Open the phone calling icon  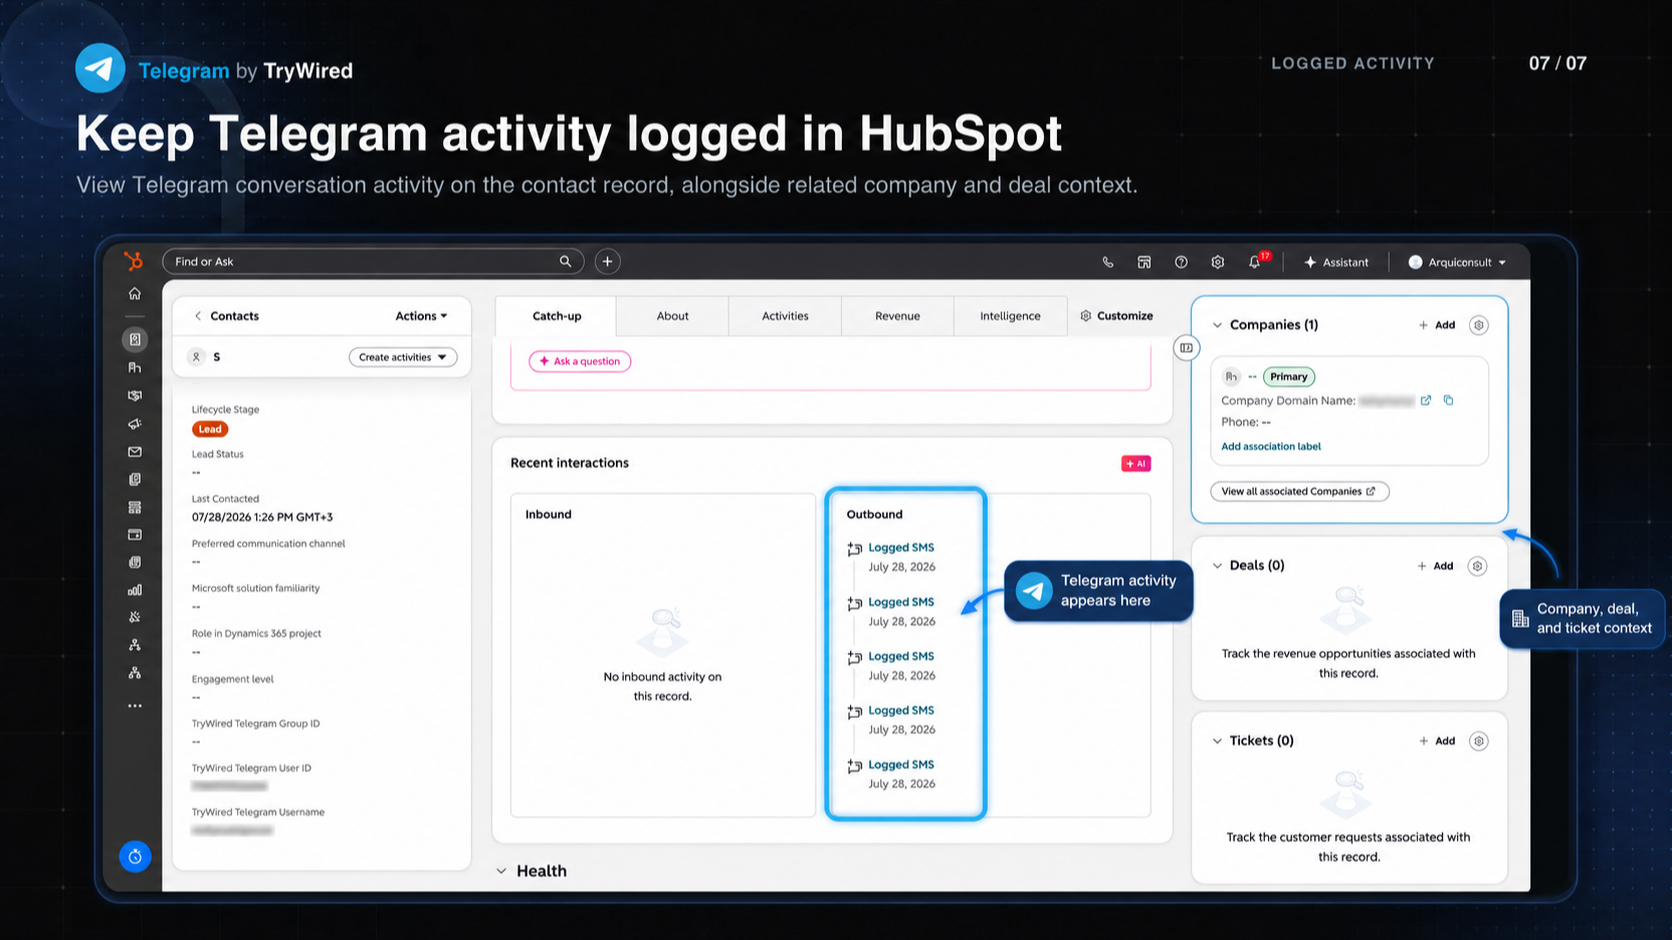click(1108, 262)
